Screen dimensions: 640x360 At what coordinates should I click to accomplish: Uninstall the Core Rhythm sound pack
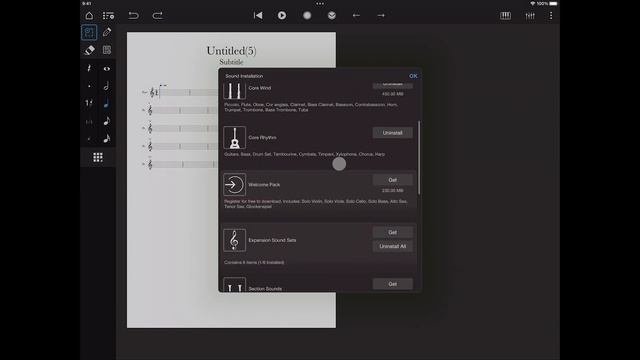tap(392, 133)
